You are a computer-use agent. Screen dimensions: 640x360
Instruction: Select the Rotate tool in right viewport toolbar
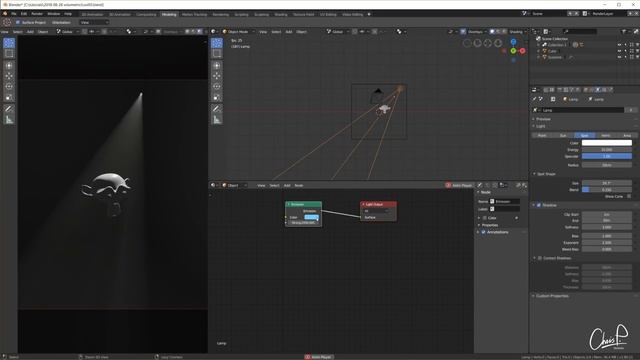tap(217, 87)
